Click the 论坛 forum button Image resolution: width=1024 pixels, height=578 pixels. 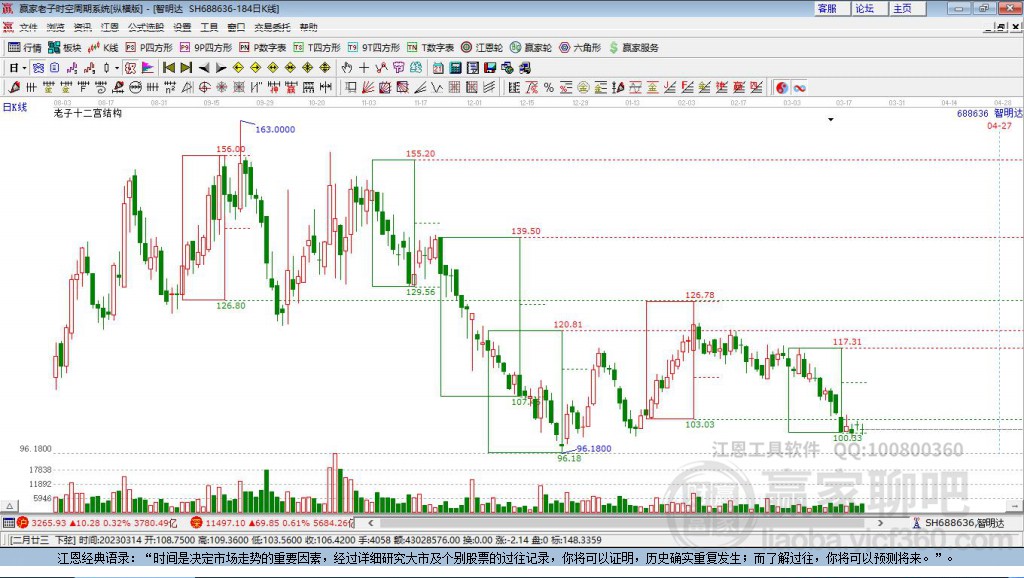tap(869, 8)
